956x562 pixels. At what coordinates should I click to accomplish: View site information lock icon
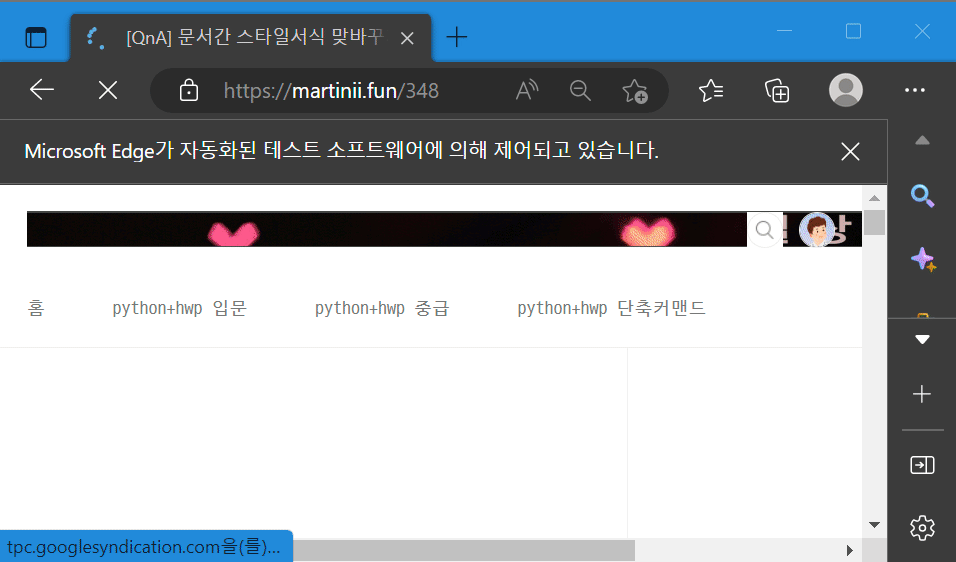(188, 91)
